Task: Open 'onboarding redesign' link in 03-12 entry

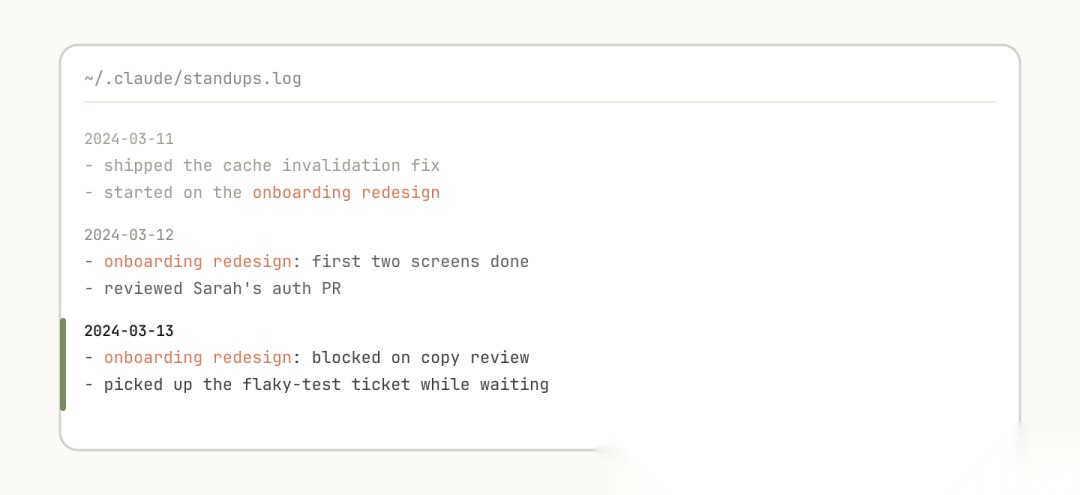Action: pos(198,262)
